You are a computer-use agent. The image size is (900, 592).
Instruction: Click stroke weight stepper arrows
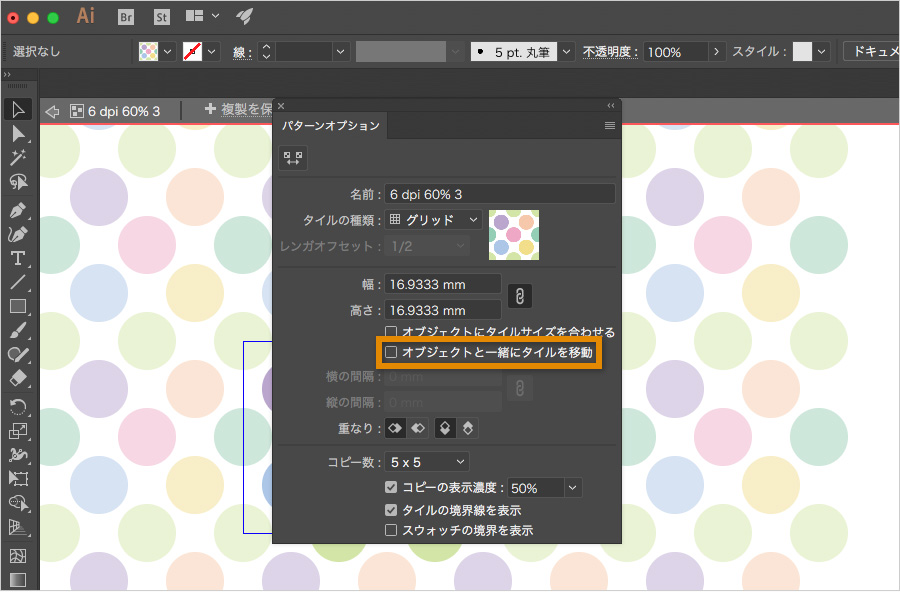(x=266, y=52)
